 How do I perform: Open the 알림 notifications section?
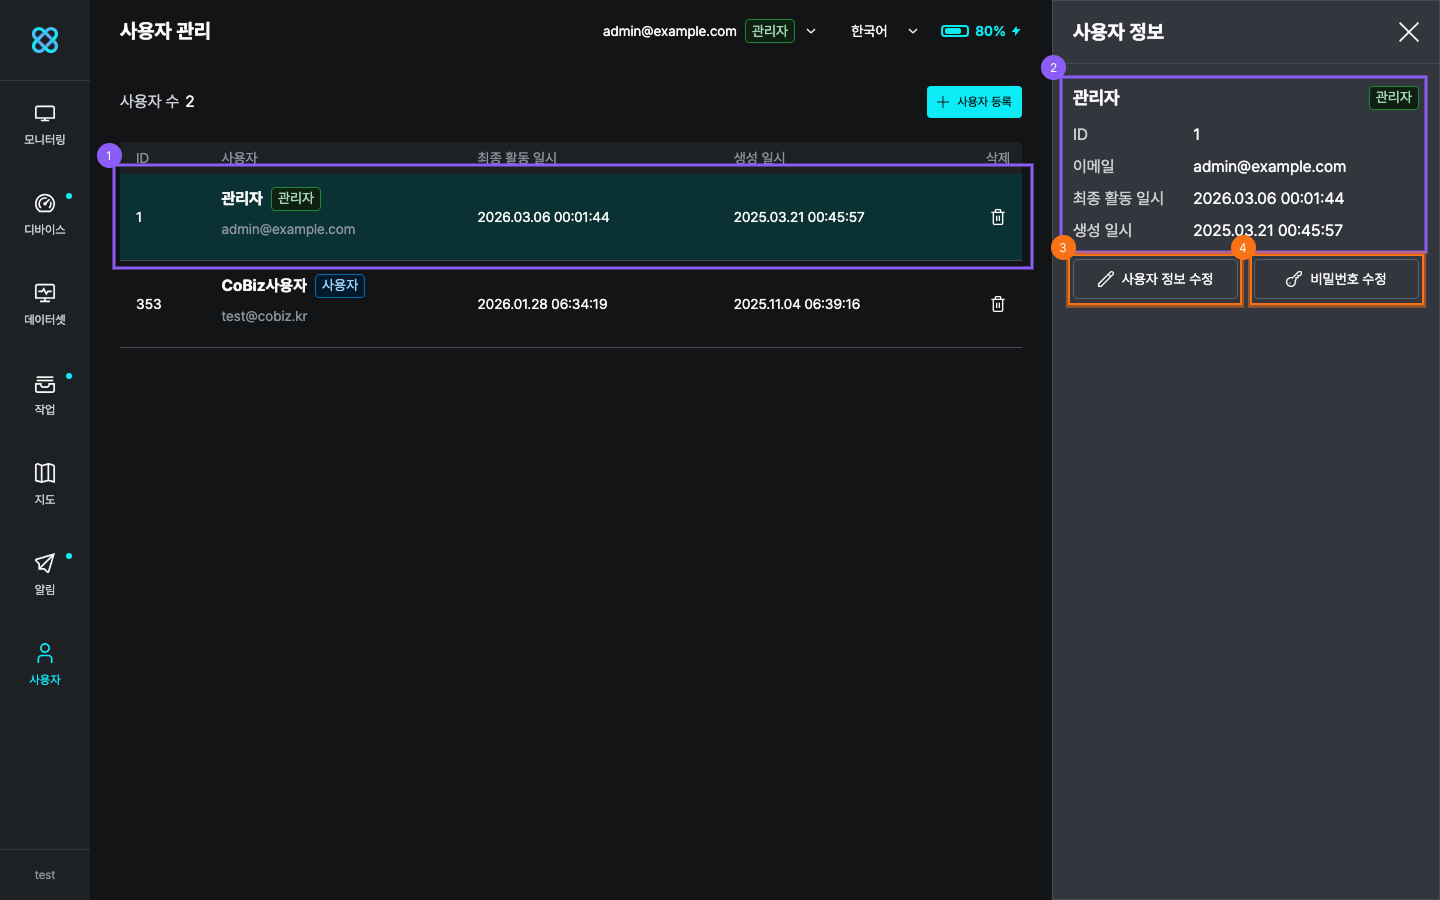[45, 574]
